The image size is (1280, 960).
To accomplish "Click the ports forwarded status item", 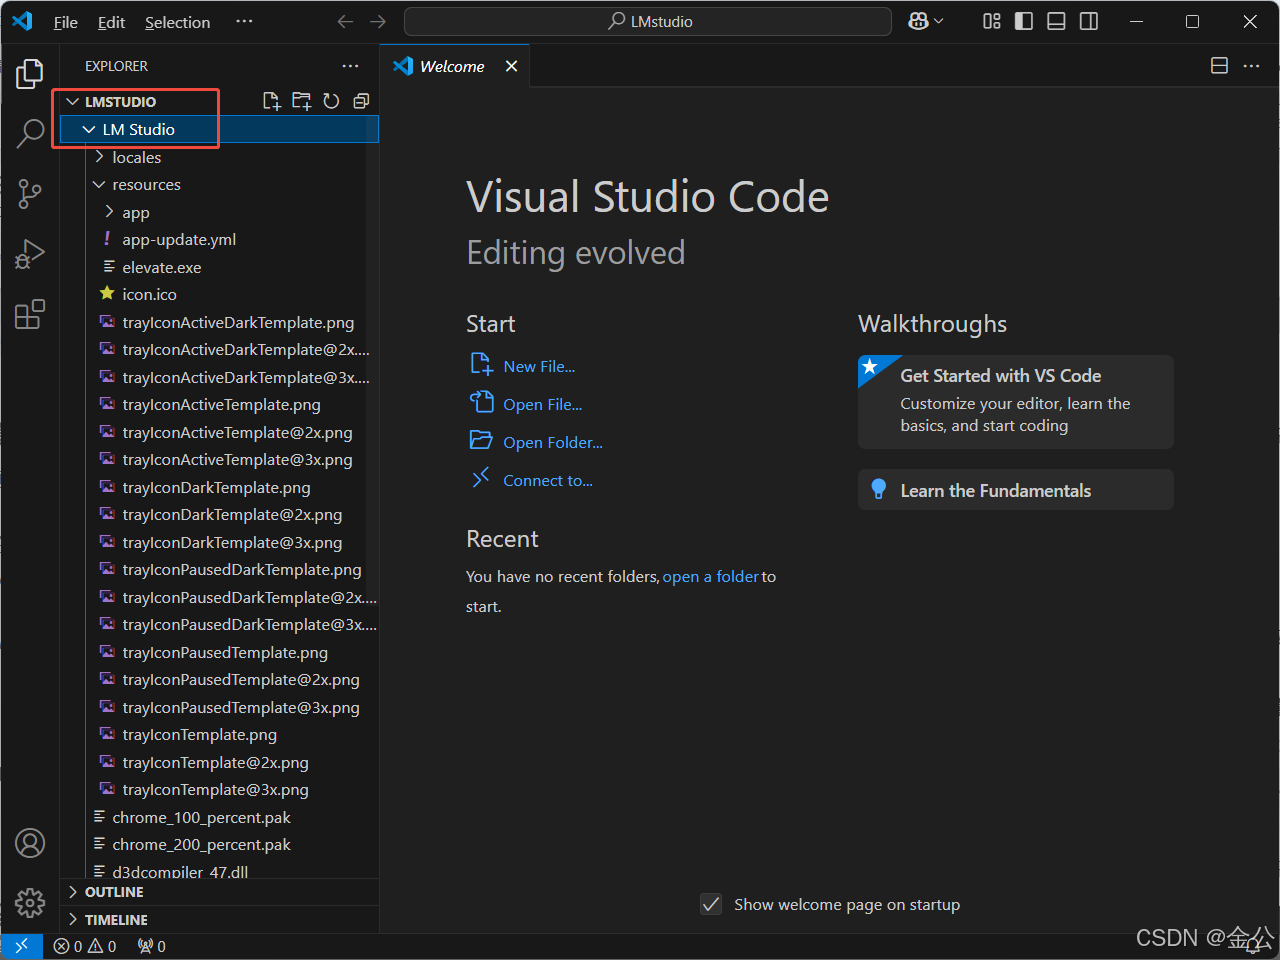I will 152,946.
